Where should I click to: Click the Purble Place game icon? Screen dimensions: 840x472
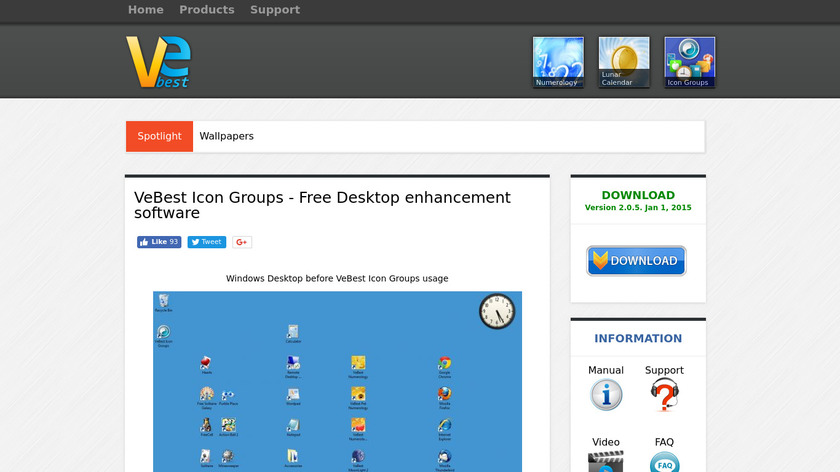point(228,397)
